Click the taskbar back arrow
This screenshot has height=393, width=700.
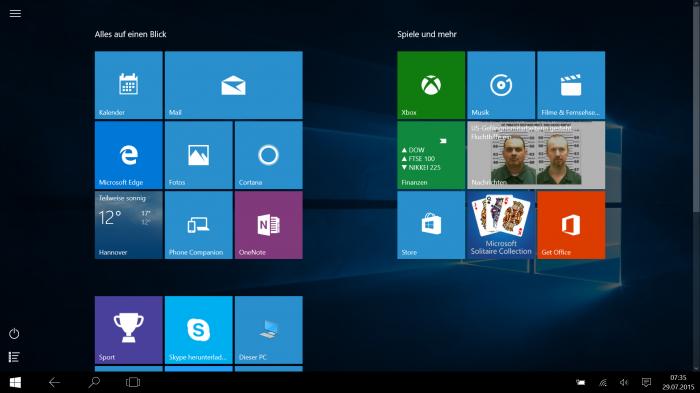[54, 382]
